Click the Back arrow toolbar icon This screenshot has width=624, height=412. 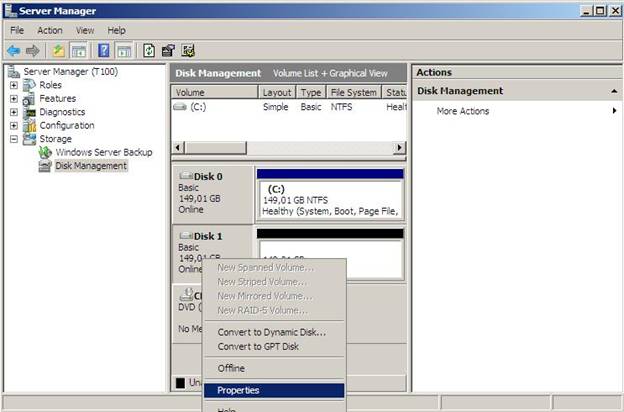point(14,51)
